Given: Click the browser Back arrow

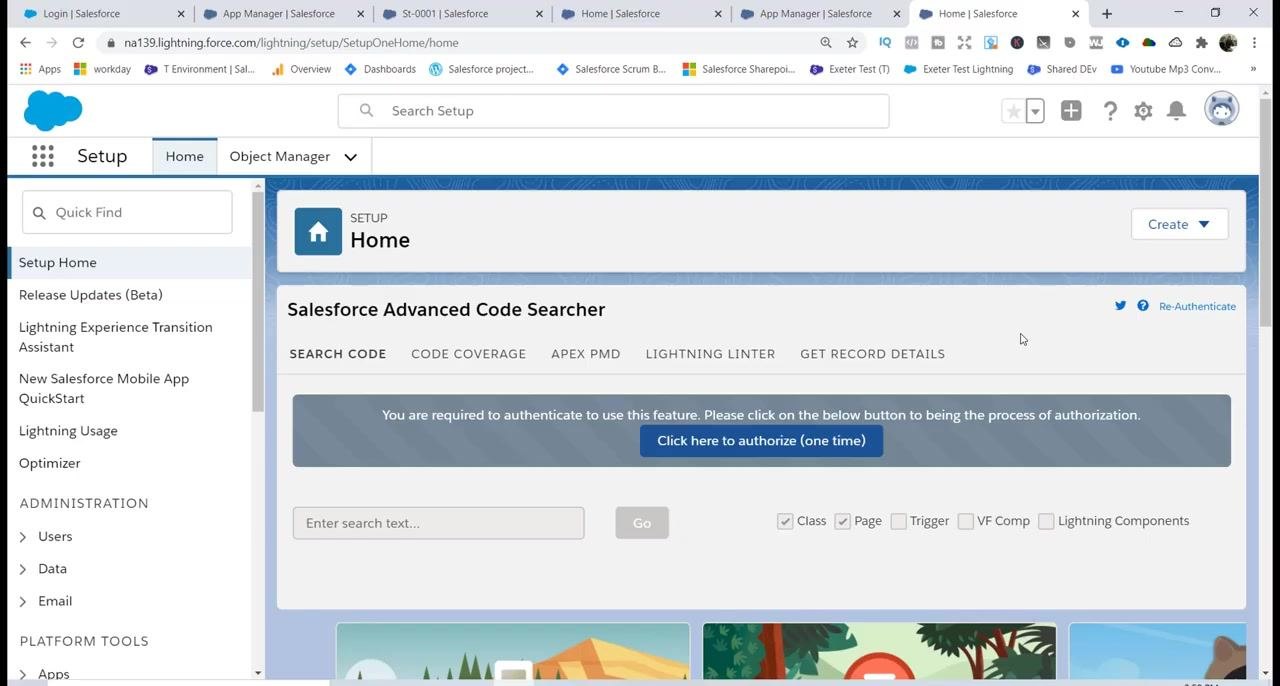Looking at the screenshot, I should click(25, 43).
